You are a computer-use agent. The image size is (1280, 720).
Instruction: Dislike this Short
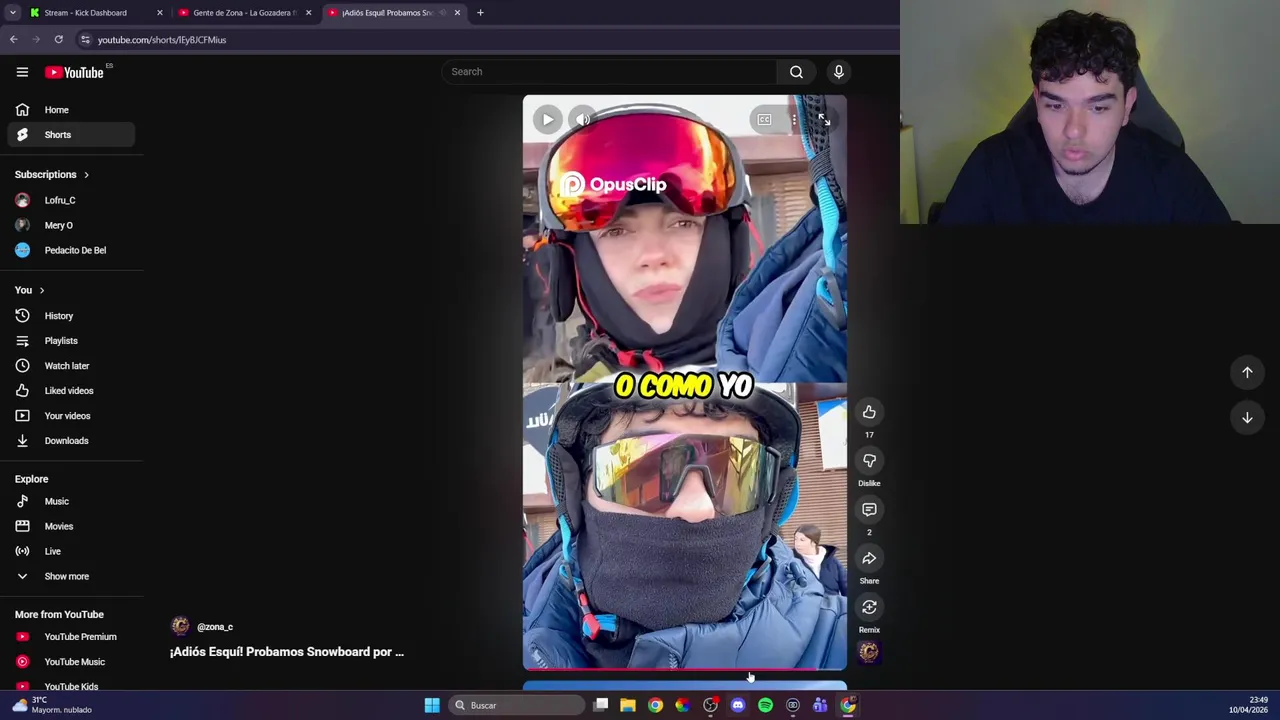pos(869,461)
